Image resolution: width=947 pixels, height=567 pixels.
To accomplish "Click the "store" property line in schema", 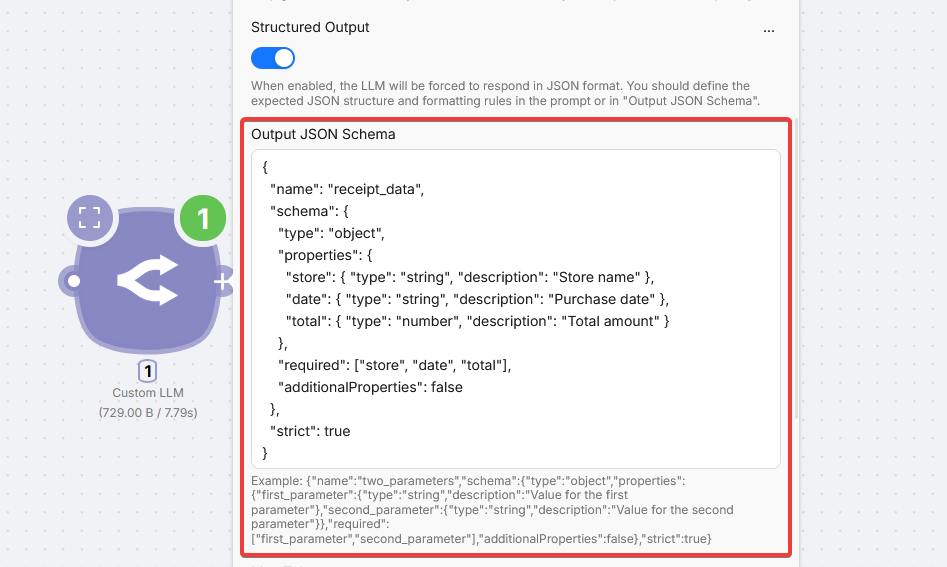I will coord(469,277).
